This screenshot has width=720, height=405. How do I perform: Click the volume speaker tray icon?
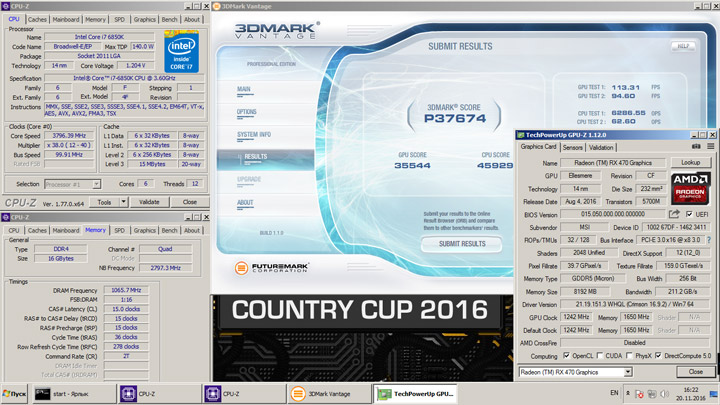click(x=664, y=394)
